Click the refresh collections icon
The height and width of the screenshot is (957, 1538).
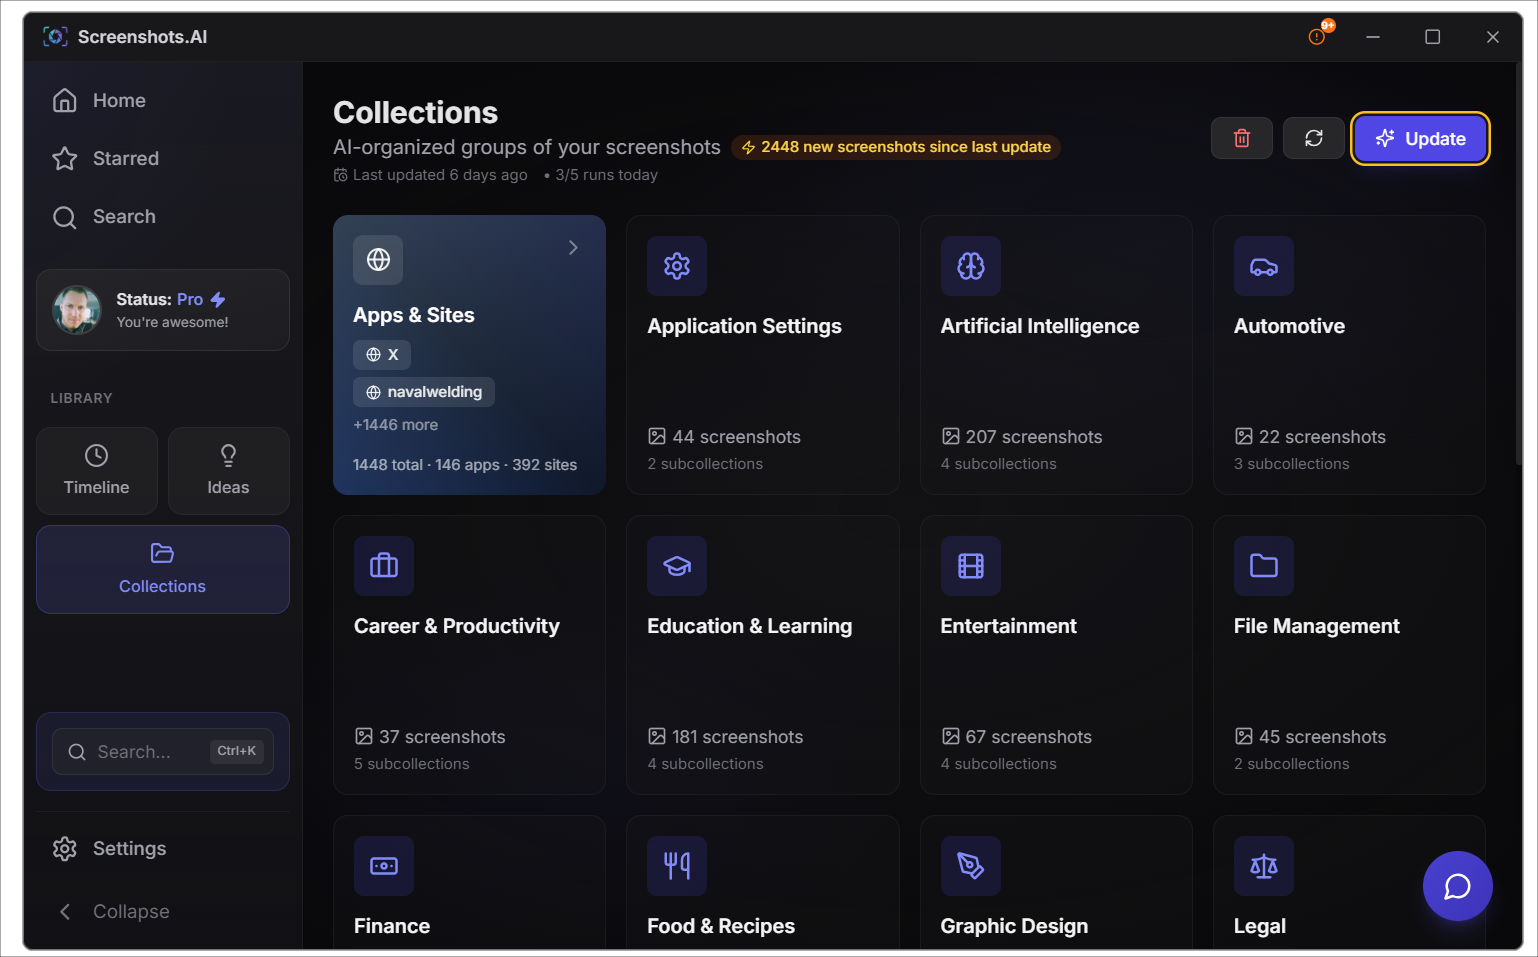tap(1313, 138)
